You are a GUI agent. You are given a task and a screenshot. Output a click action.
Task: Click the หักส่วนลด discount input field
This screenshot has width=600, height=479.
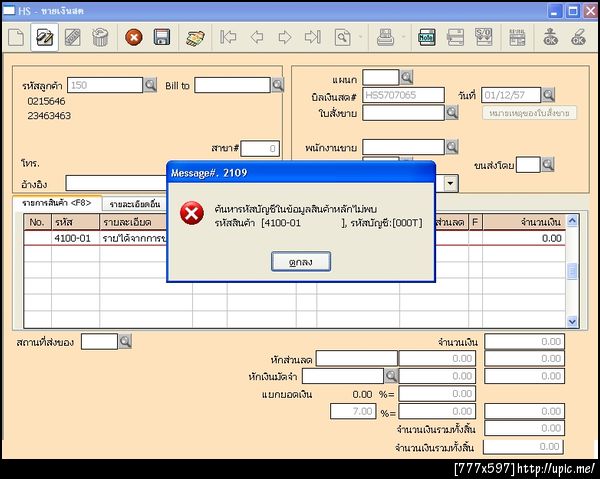pyautogui.click(x=356, y=359)
